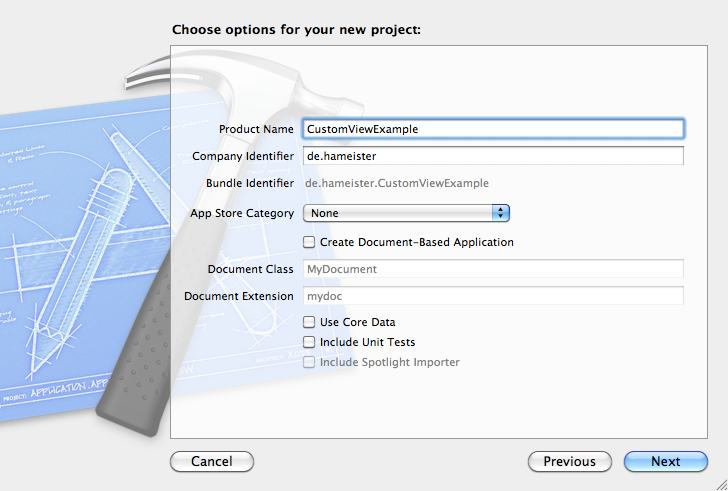The width and height of the screenshot is (728, 491).
Task: Click the Company Identifier field
Action: tap(493, 156)
